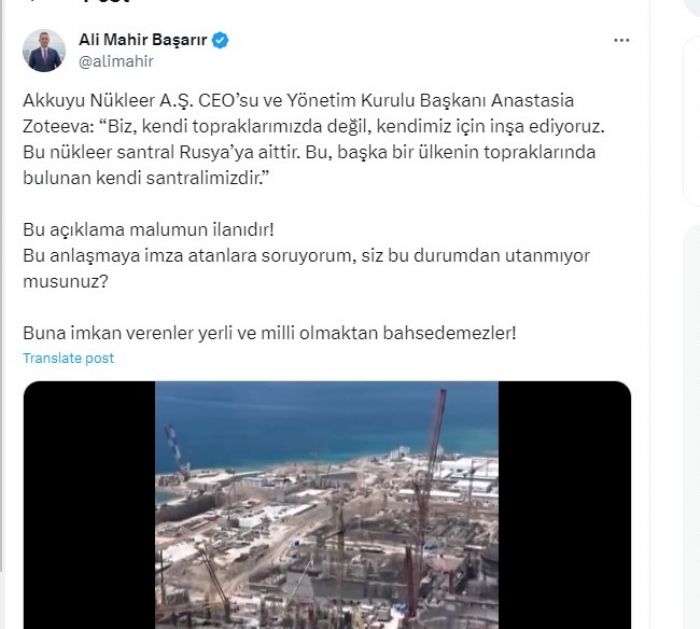Click the sentence ending 'utanmıyor musunuz?'

tap(306, 268)
